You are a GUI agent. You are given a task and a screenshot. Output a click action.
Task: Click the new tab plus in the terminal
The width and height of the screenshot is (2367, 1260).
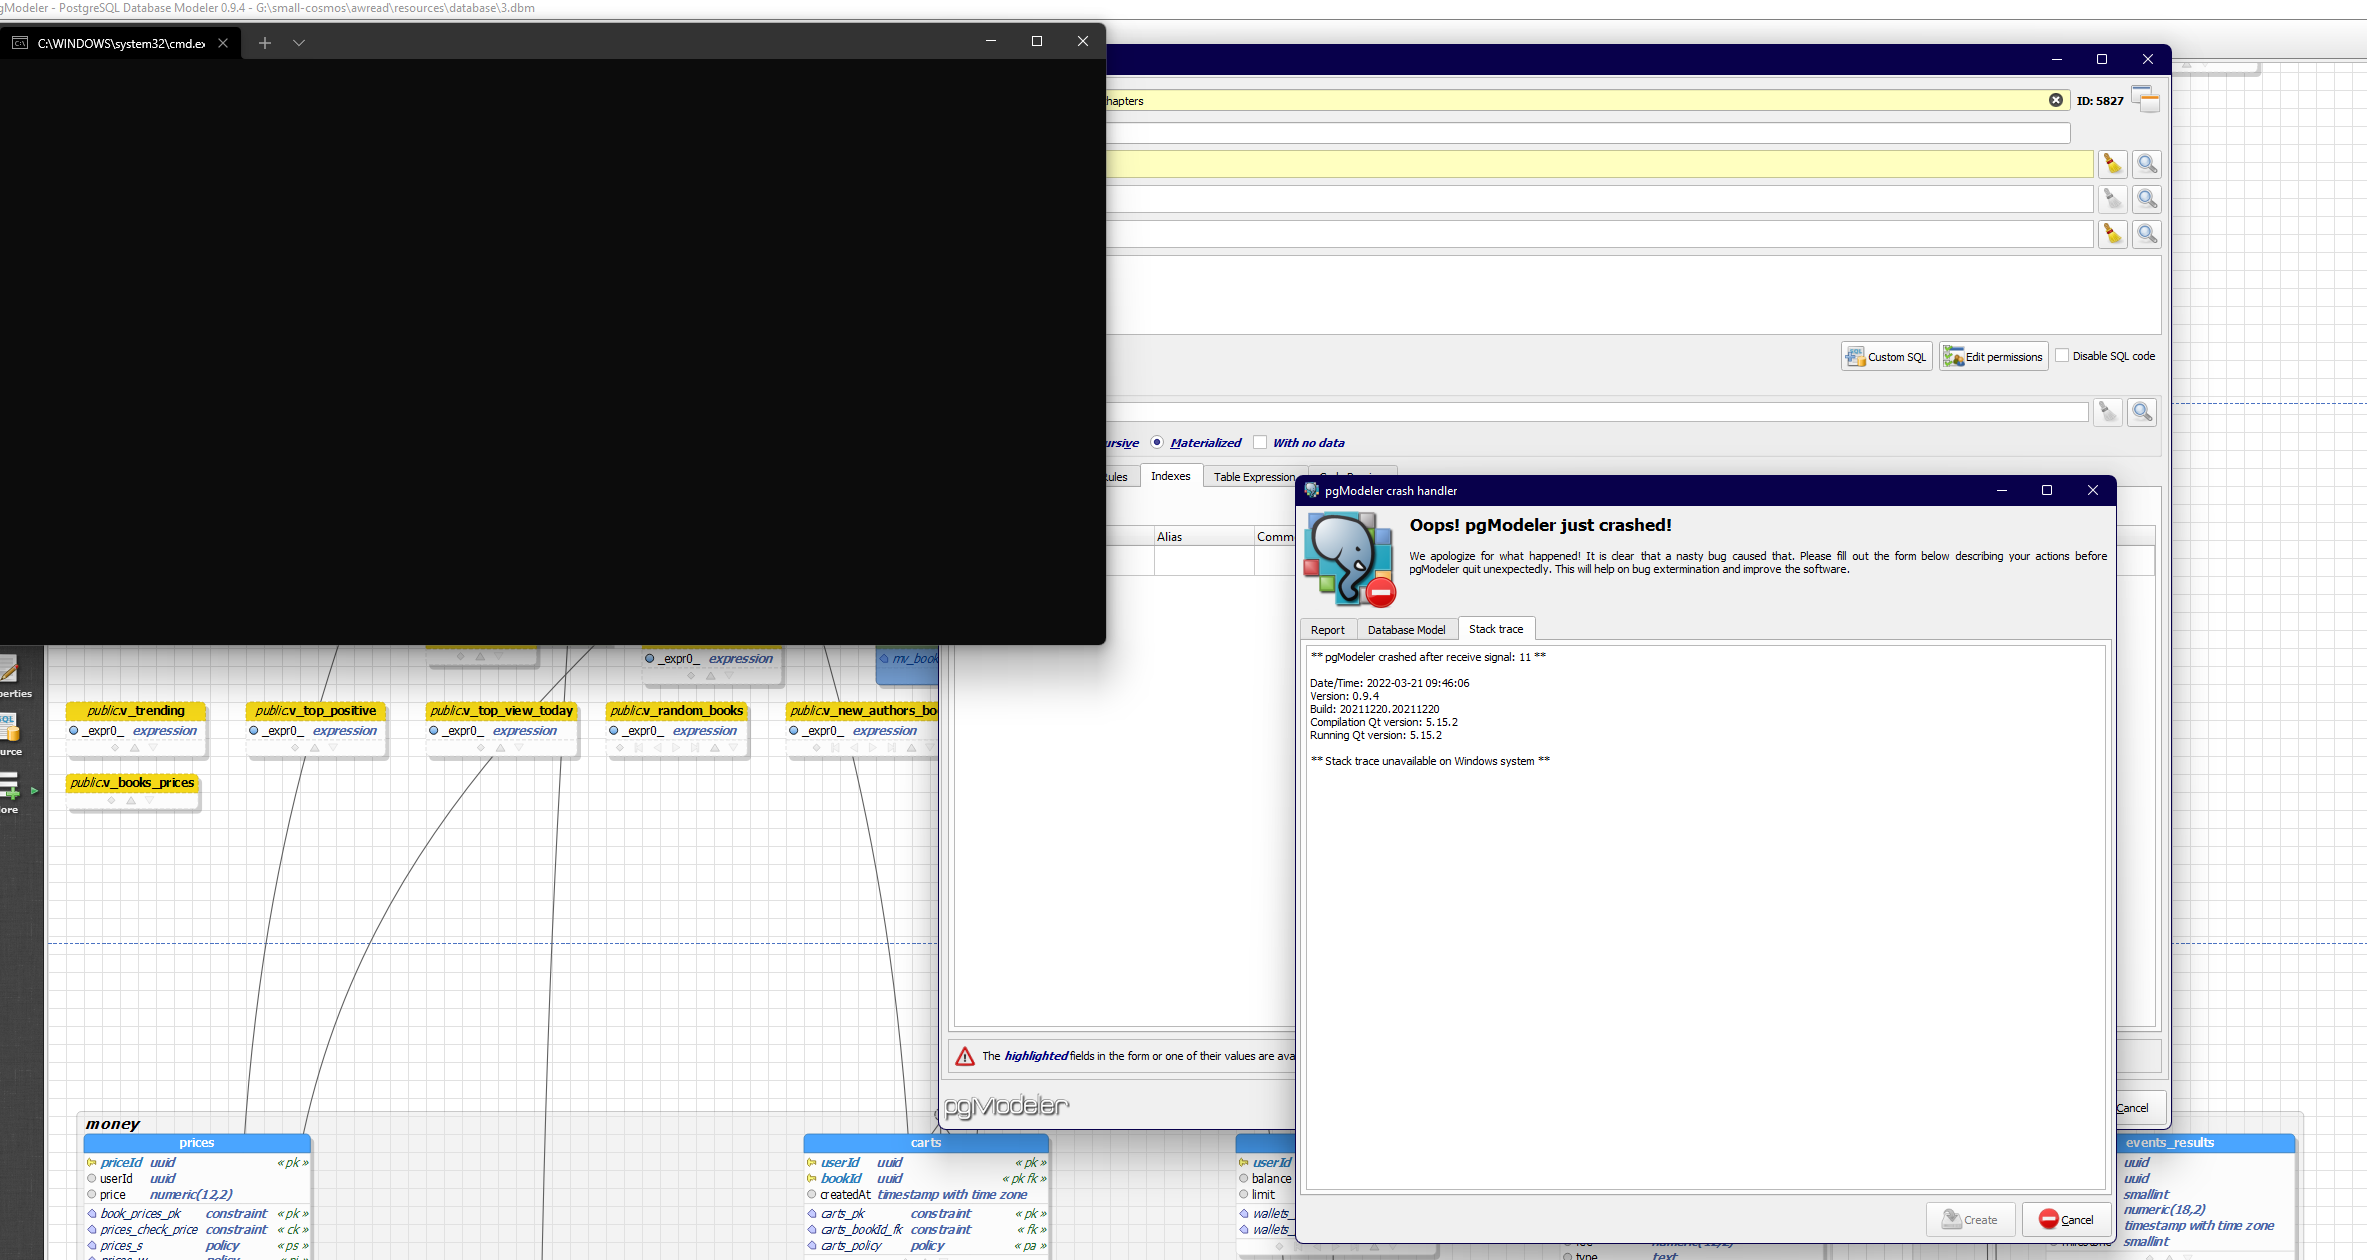(x=264, y=43)
